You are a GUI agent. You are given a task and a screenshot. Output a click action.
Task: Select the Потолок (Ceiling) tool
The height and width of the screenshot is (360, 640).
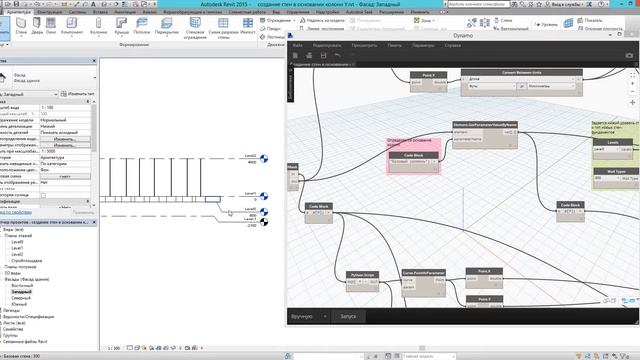coord(142,26)
